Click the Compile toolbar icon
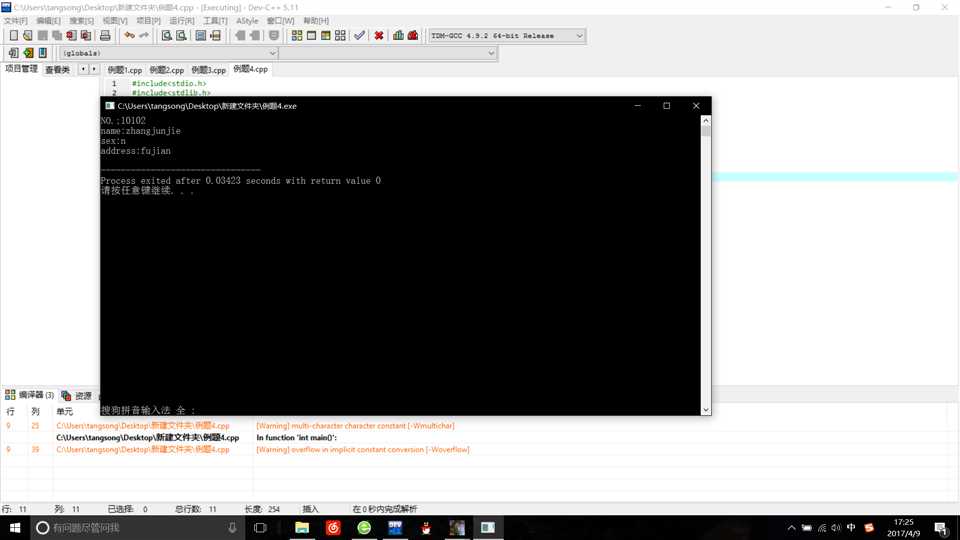960x540 pixels. (297, 36)
